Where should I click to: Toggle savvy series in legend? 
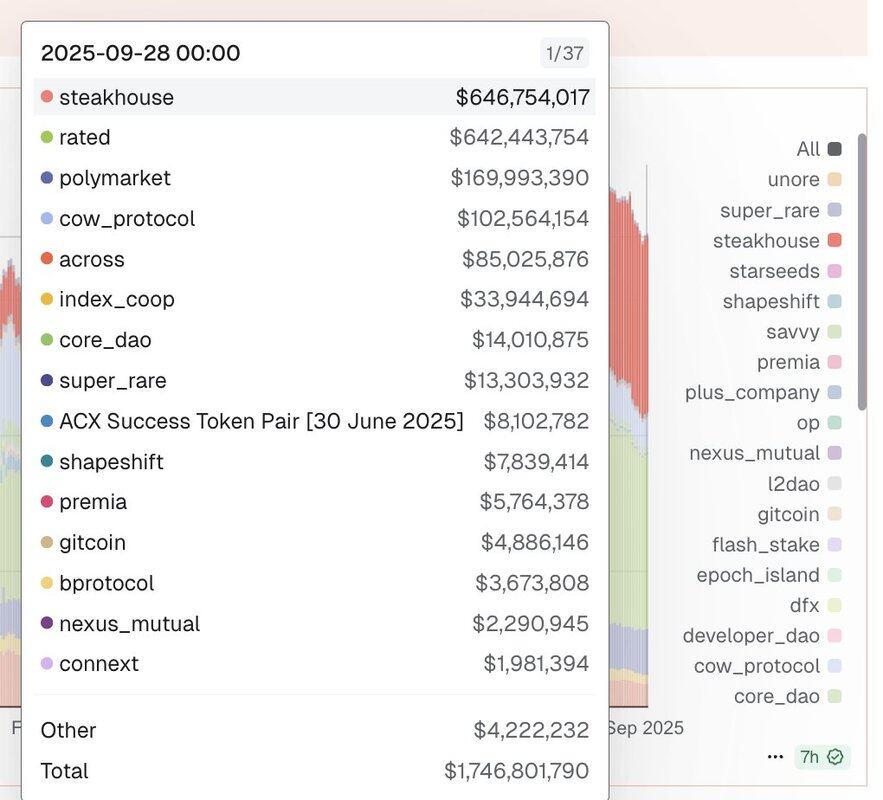[x=804, y=332]
